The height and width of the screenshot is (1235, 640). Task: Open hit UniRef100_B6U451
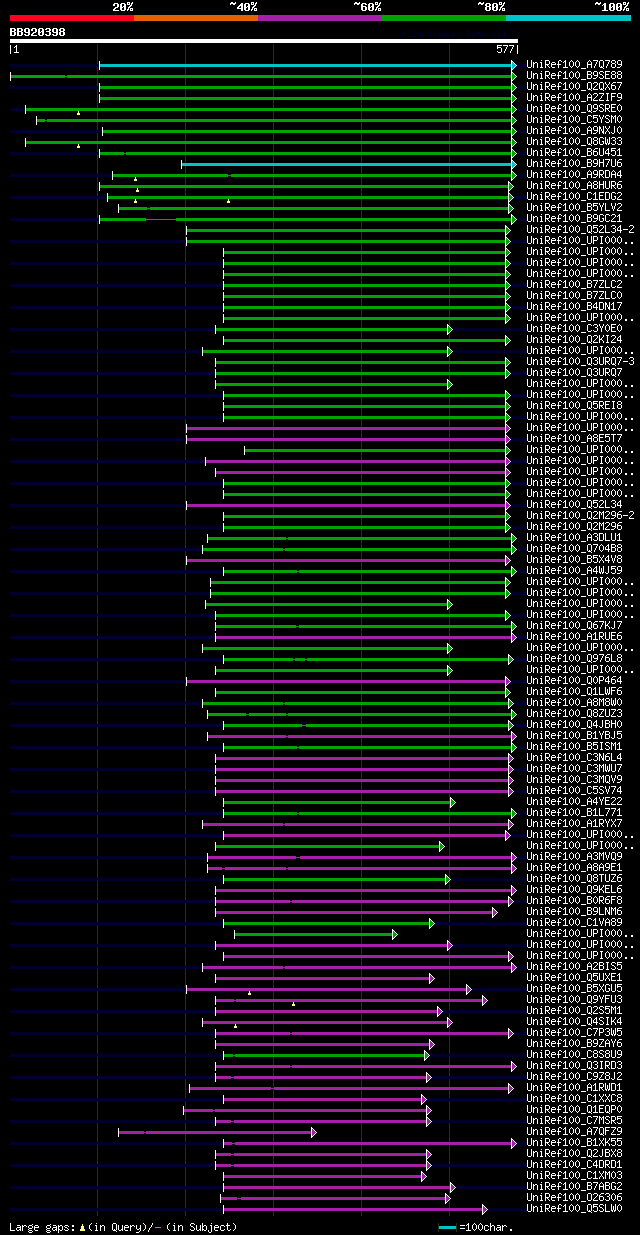[574, 153]
